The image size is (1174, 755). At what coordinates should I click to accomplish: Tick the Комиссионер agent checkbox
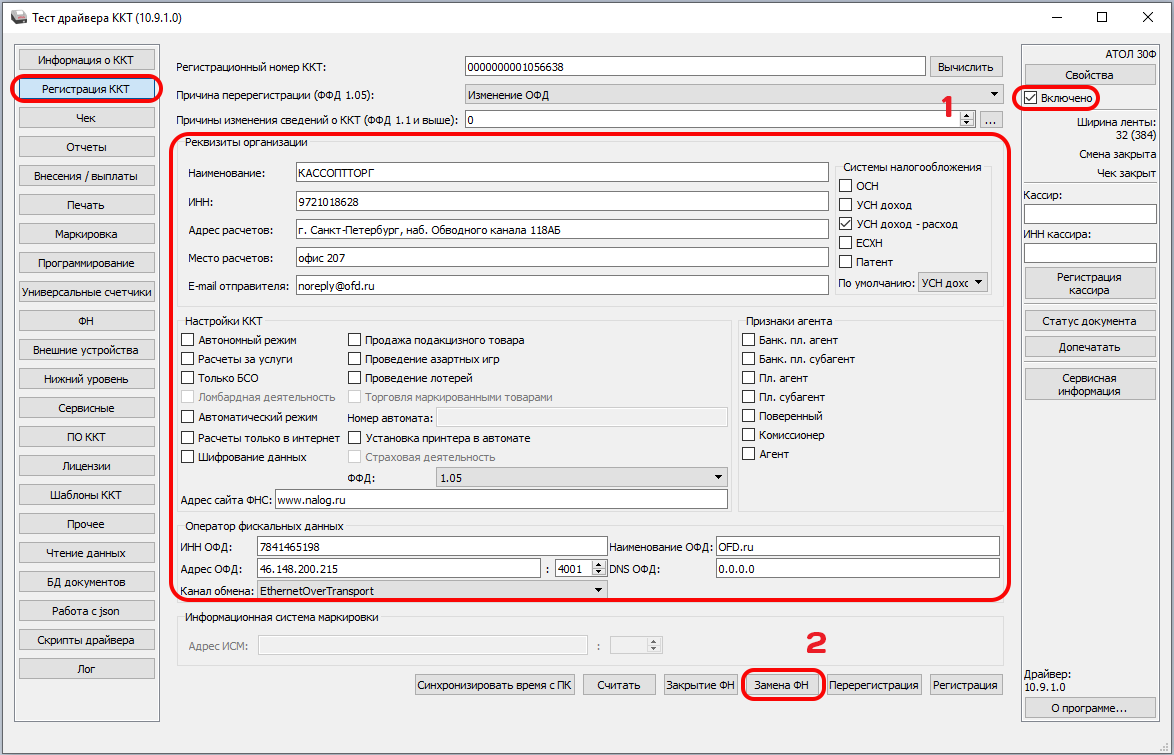(x=749, y=435)
